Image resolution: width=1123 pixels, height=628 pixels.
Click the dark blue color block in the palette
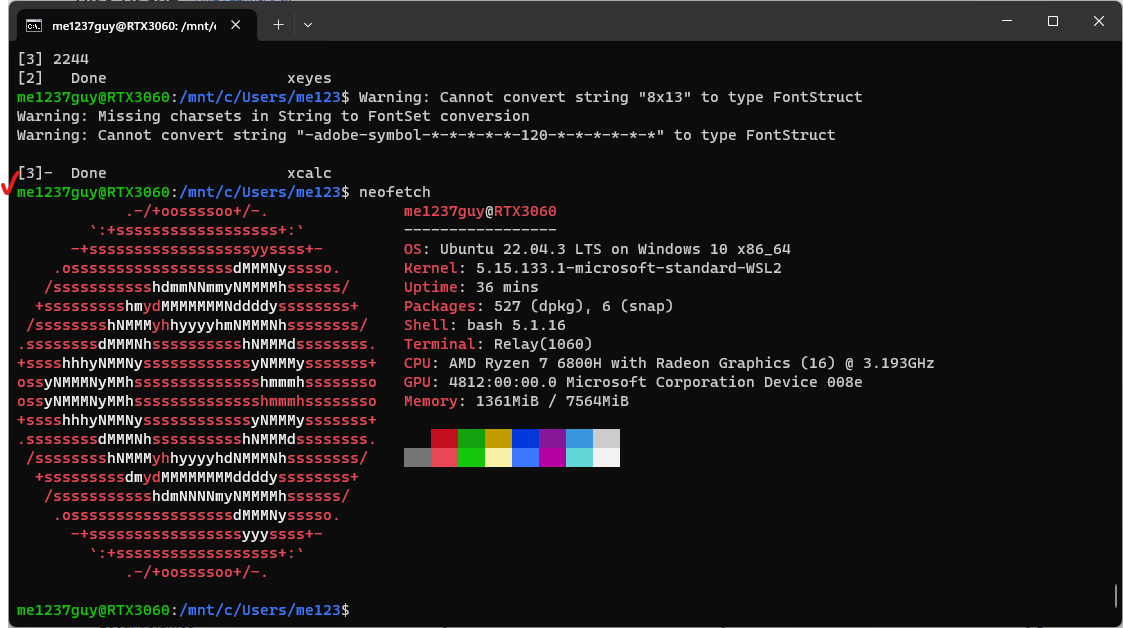click(x=525, y=438)
